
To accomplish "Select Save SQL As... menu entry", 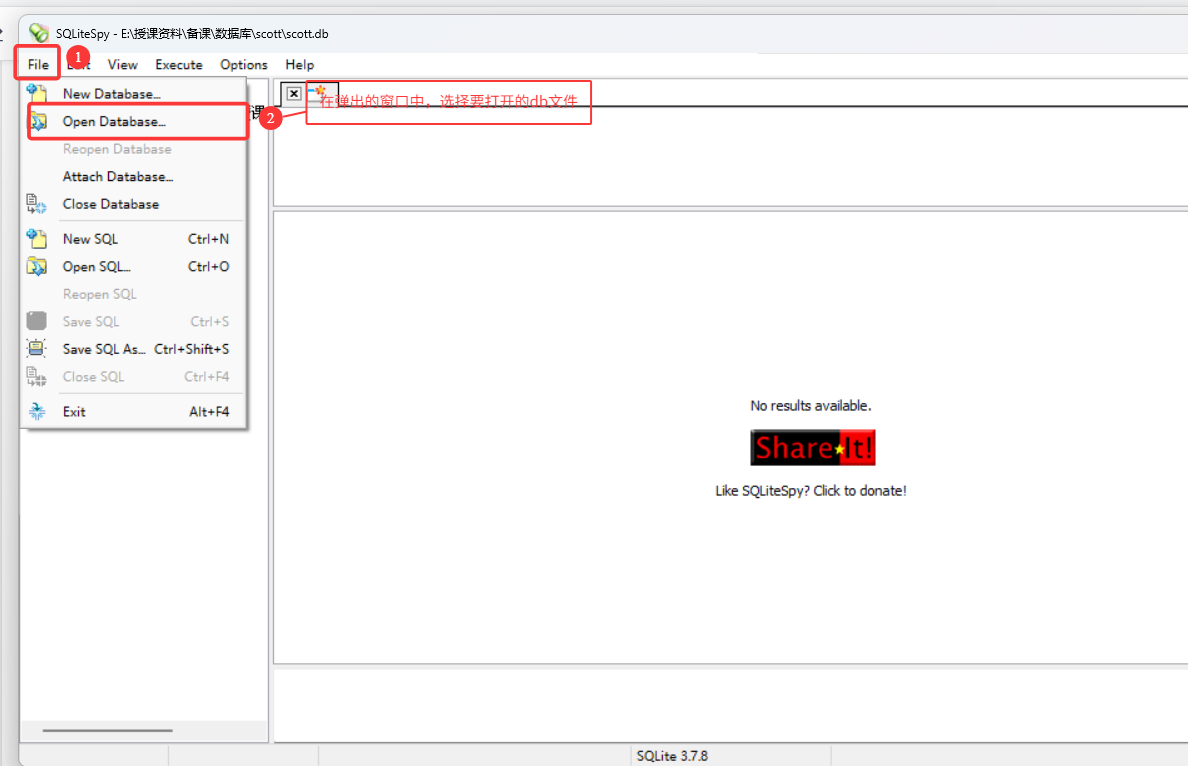I will (133, 349).
